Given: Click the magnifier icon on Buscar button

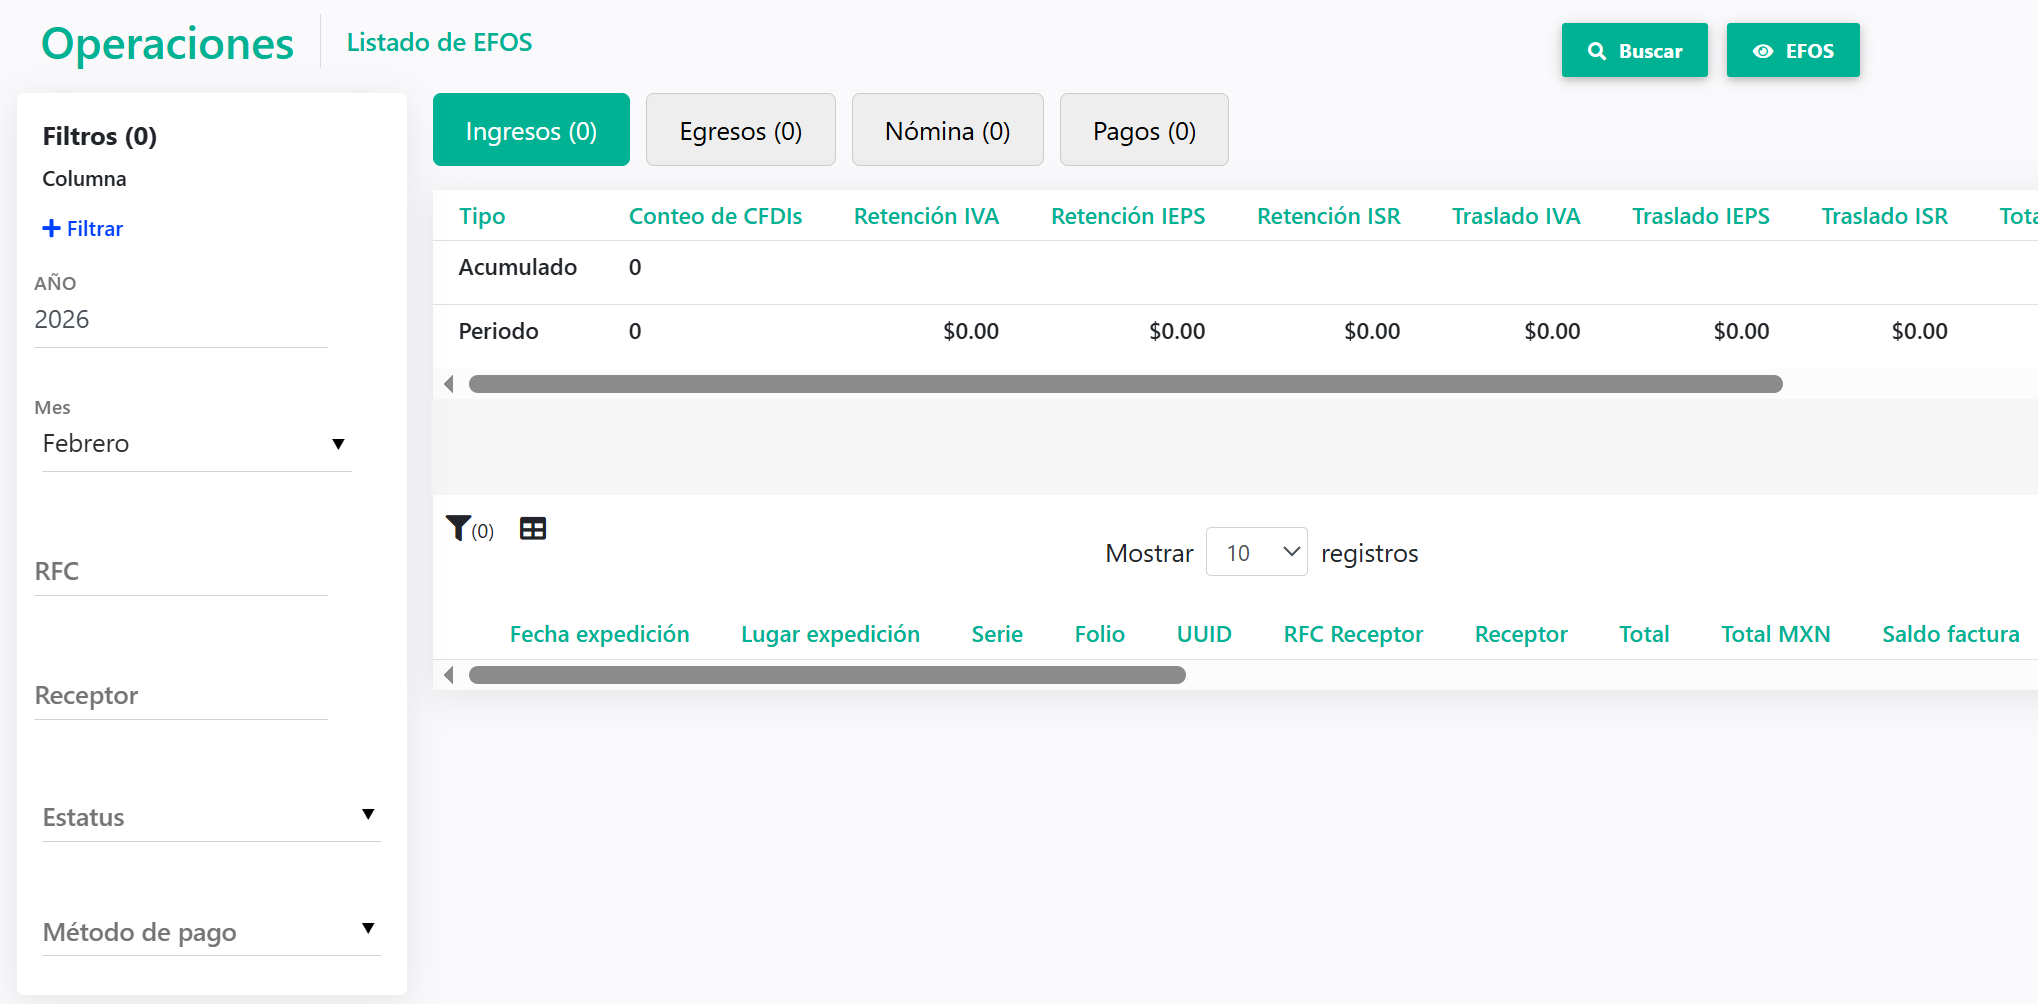Looking at the screenshot, I should click(x=1597, y=50).
